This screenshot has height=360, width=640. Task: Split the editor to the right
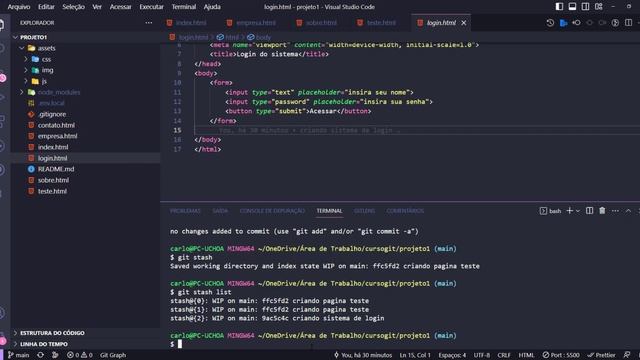point(628,23)
